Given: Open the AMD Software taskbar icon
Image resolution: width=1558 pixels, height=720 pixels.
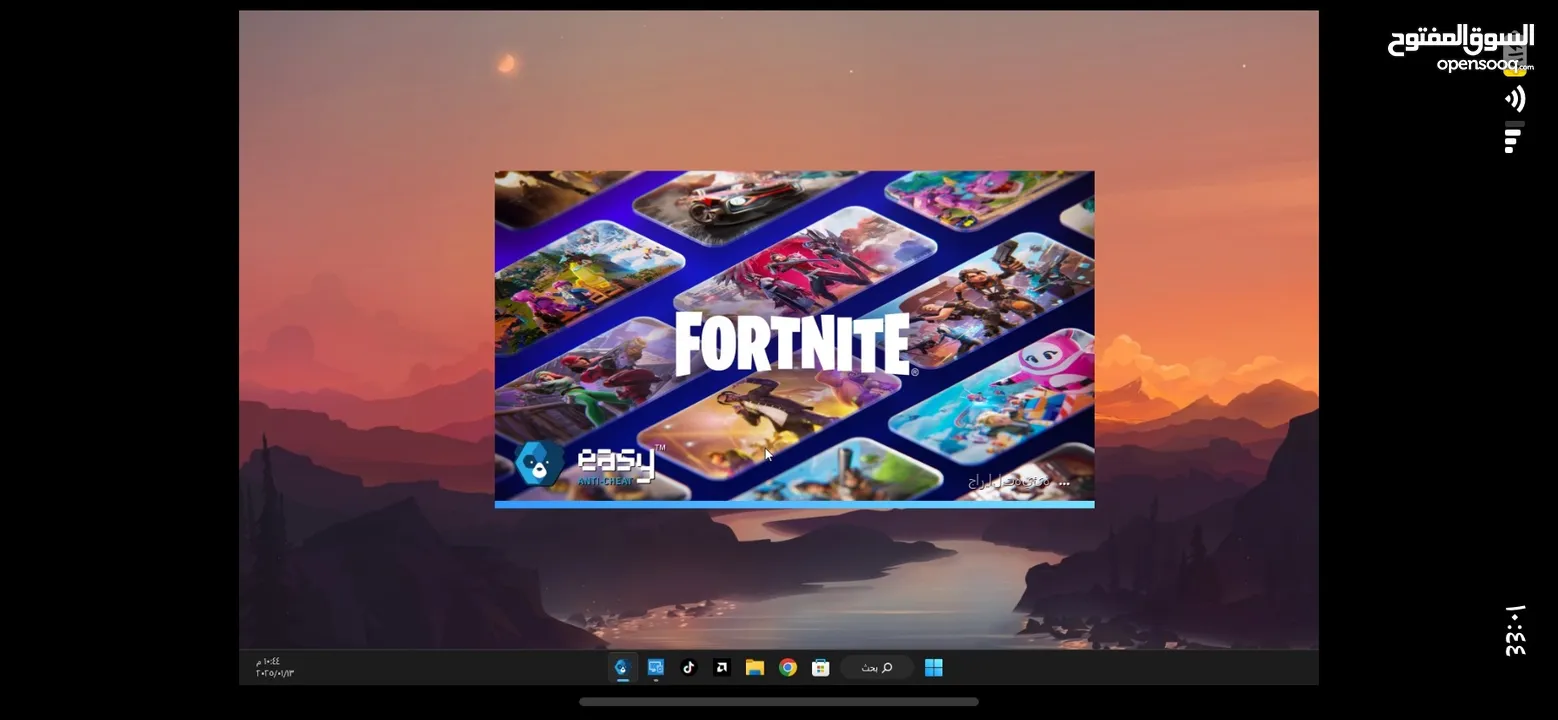Looking at the screenshot, I should 721,667.
